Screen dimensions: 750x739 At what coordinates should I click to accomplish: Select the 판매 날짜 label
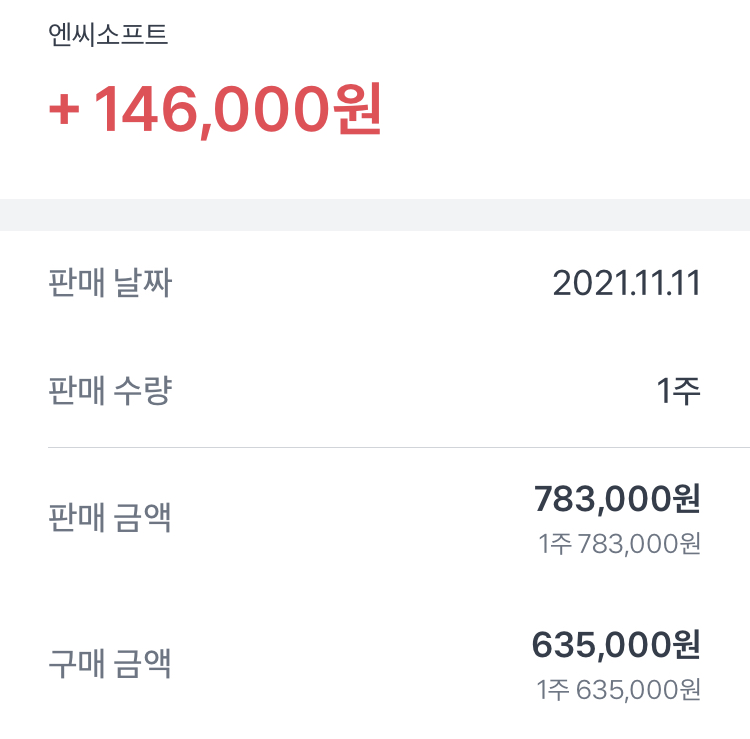110,284
